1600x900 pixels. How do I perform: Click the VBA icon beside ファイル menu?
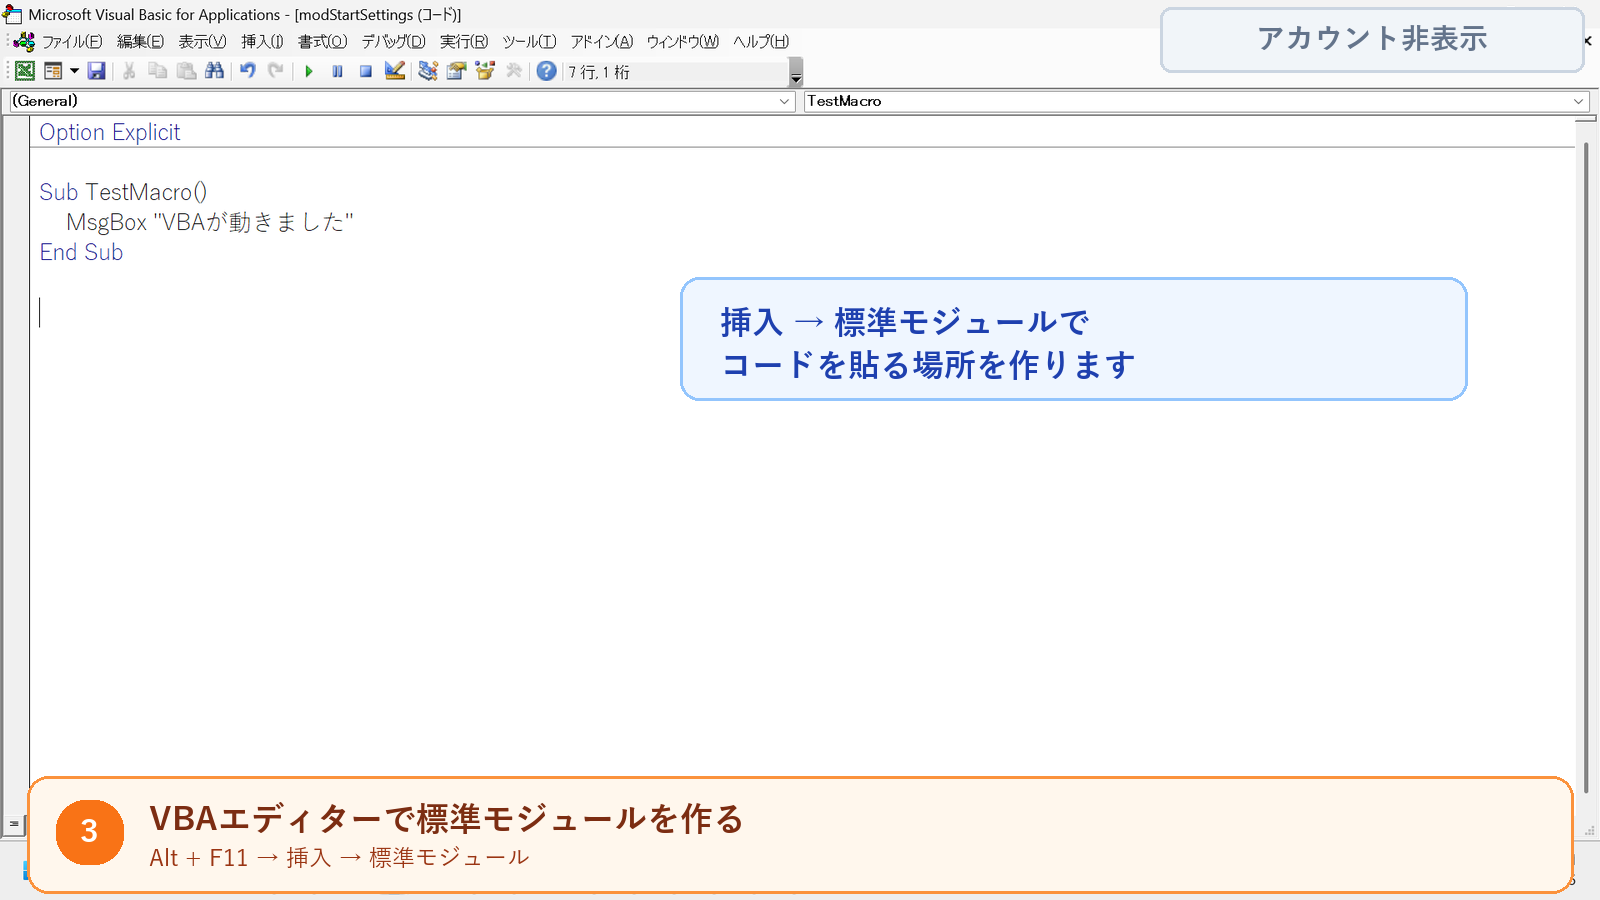point(25,42)
